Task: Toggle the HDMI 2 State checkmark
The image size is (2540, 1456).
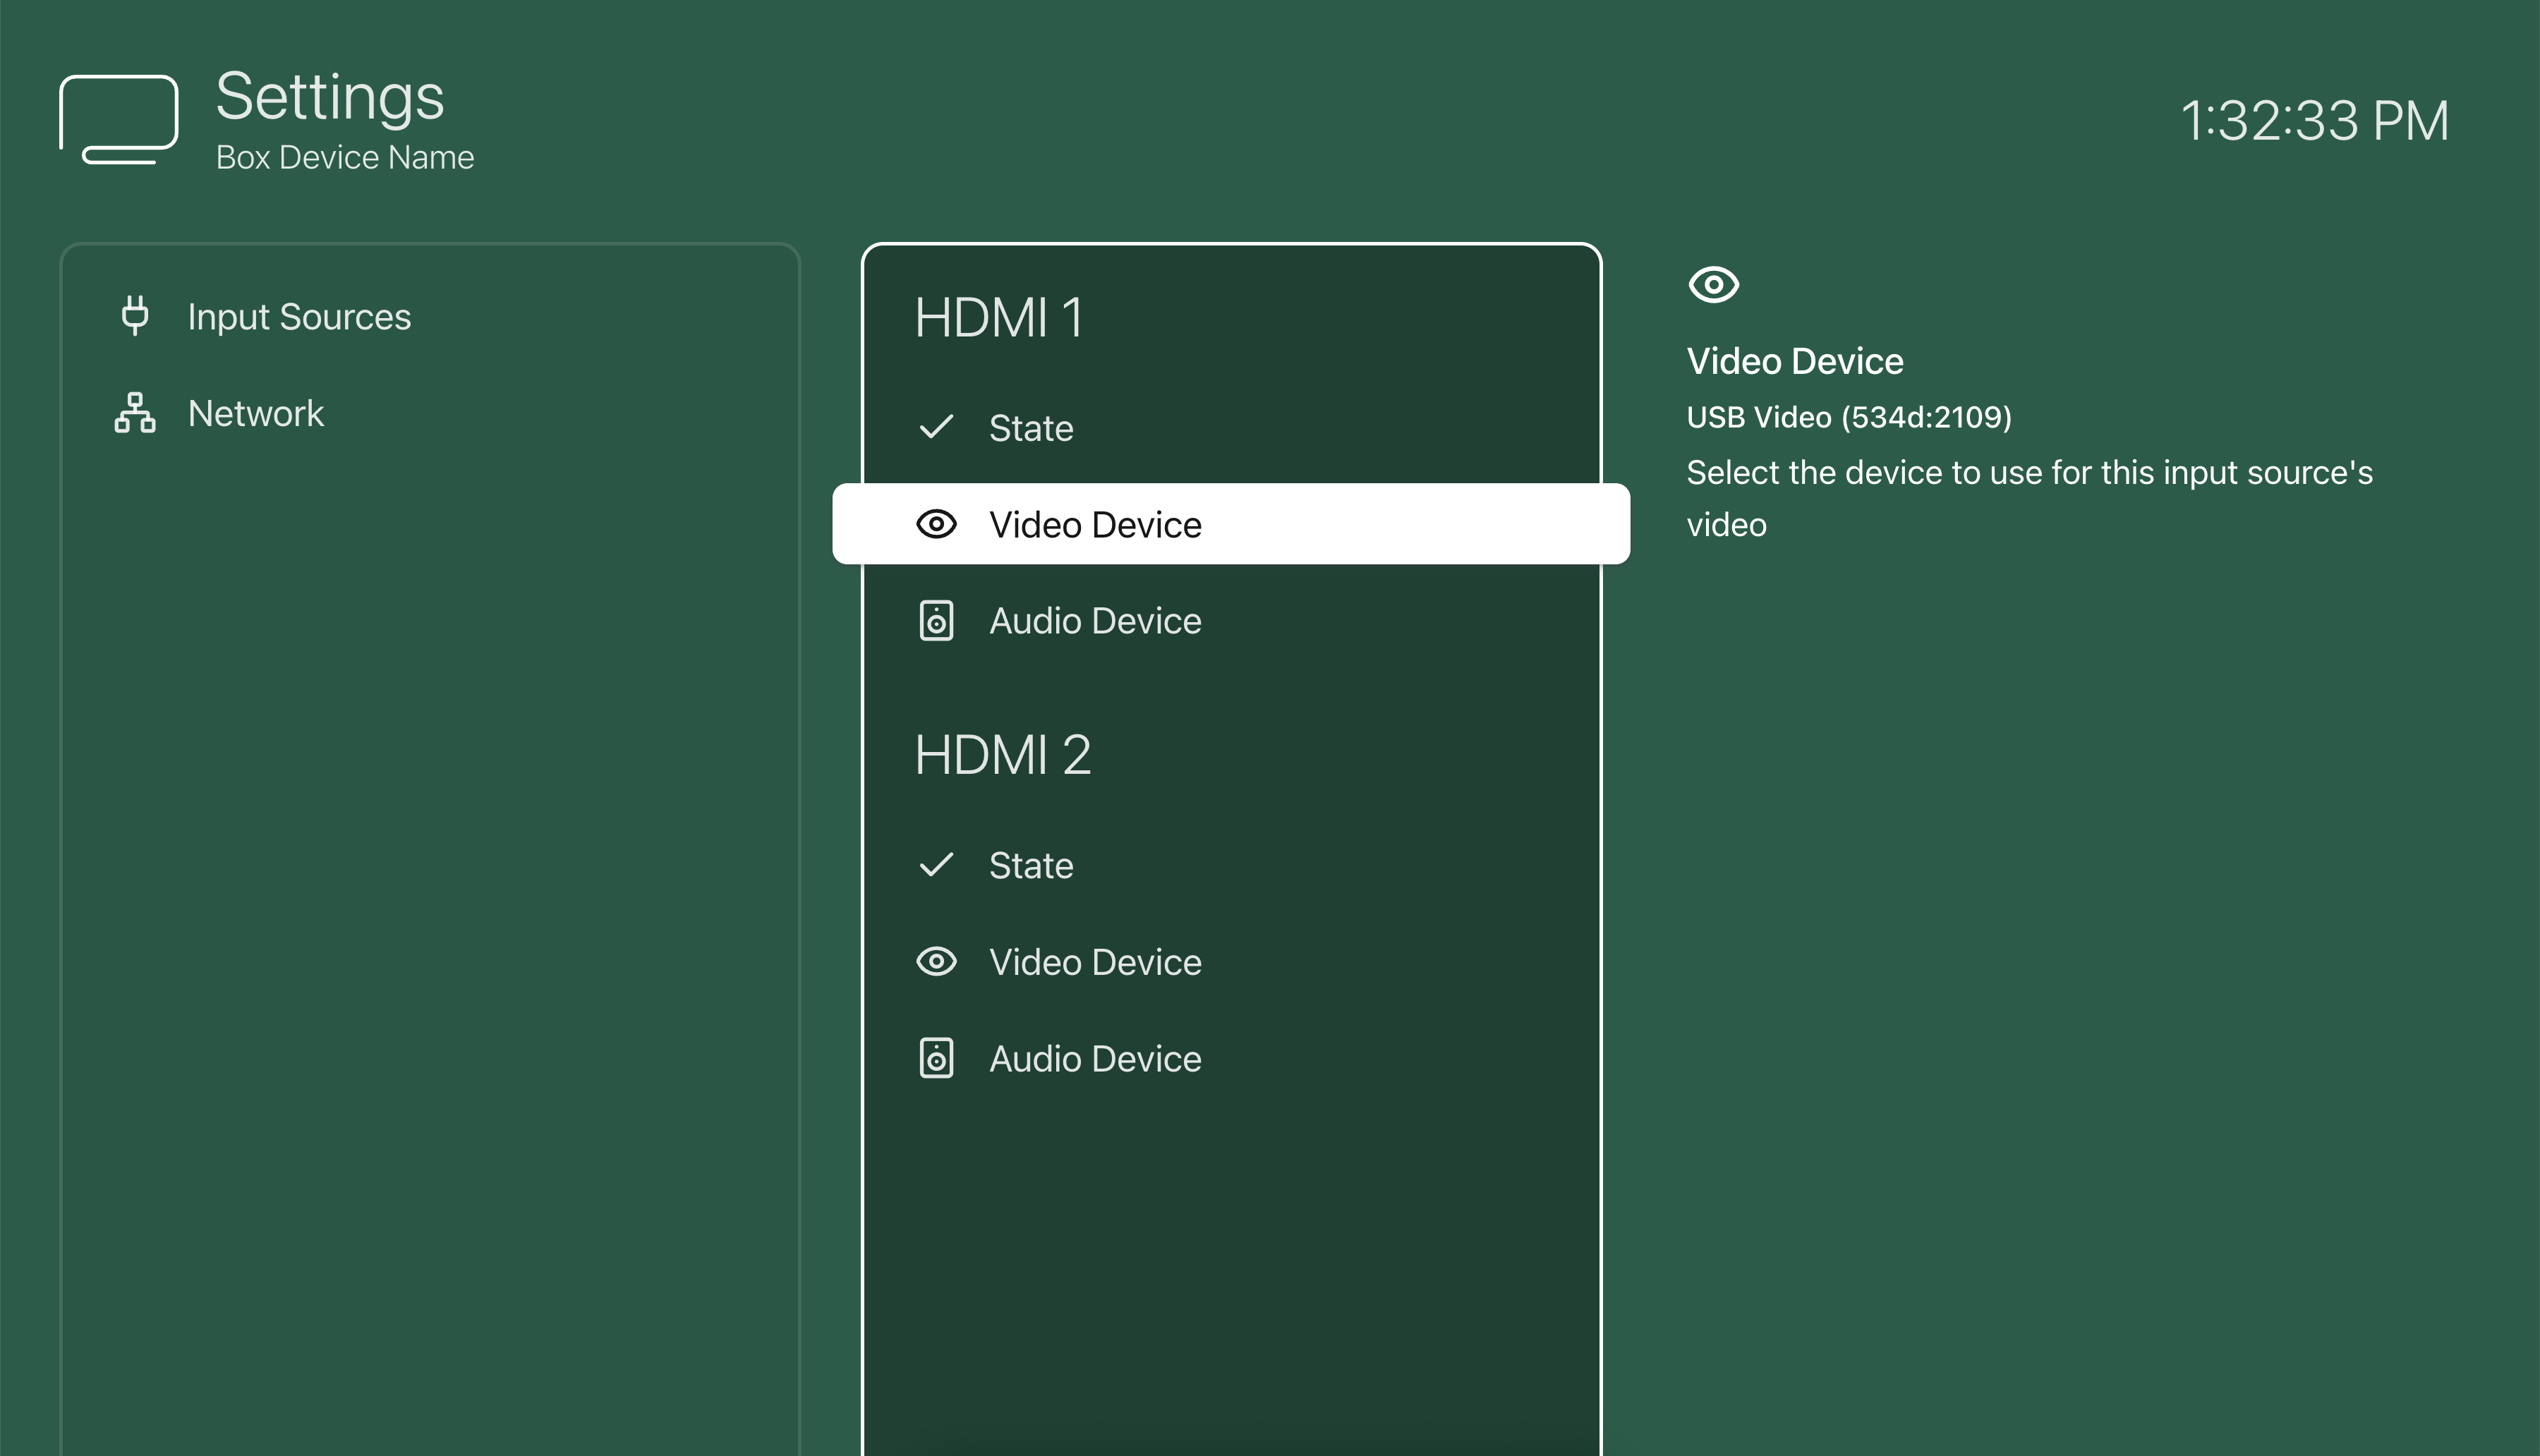Action: [x=936, y=865]
